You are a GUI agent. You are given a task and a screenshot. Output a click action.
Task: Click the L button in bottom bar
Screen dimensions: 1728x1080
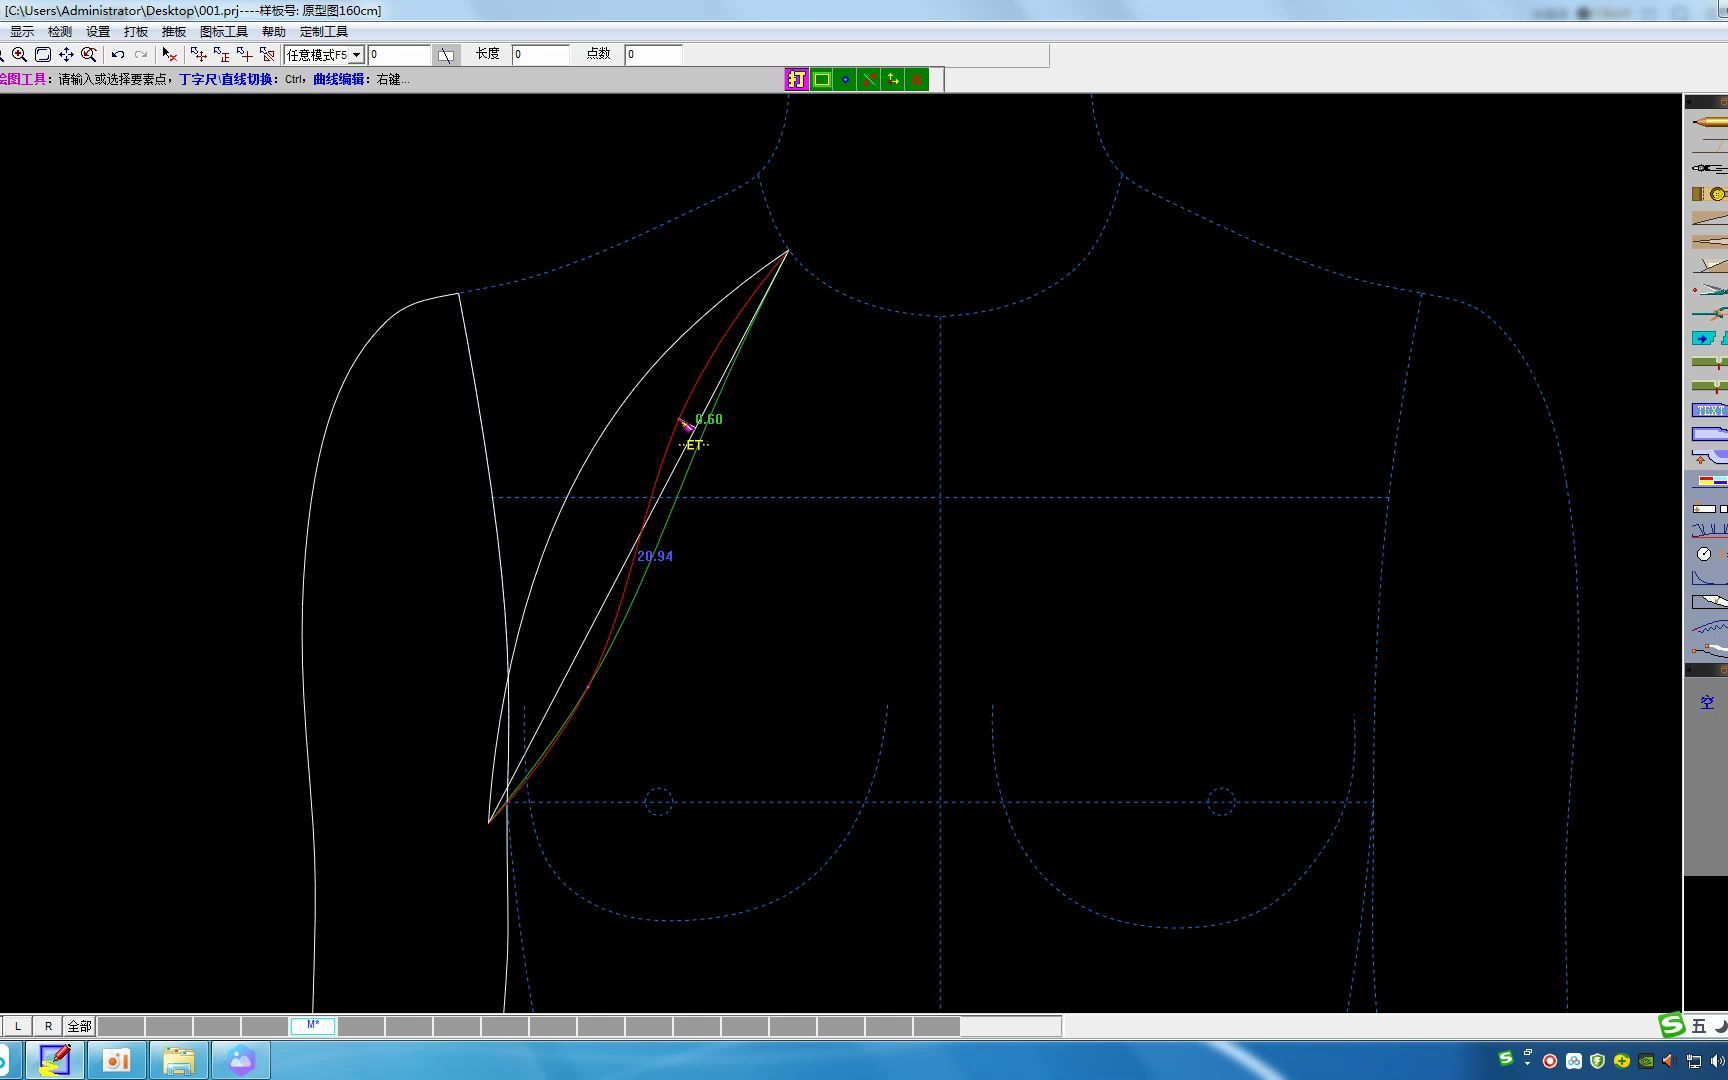(x=17, y=1026)
